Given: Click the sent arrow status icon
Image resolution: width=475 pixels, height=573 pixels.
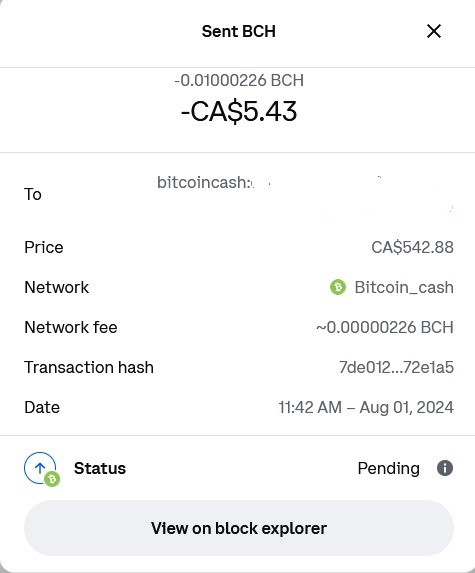Looking at the screenshot, I should point(40,468).
